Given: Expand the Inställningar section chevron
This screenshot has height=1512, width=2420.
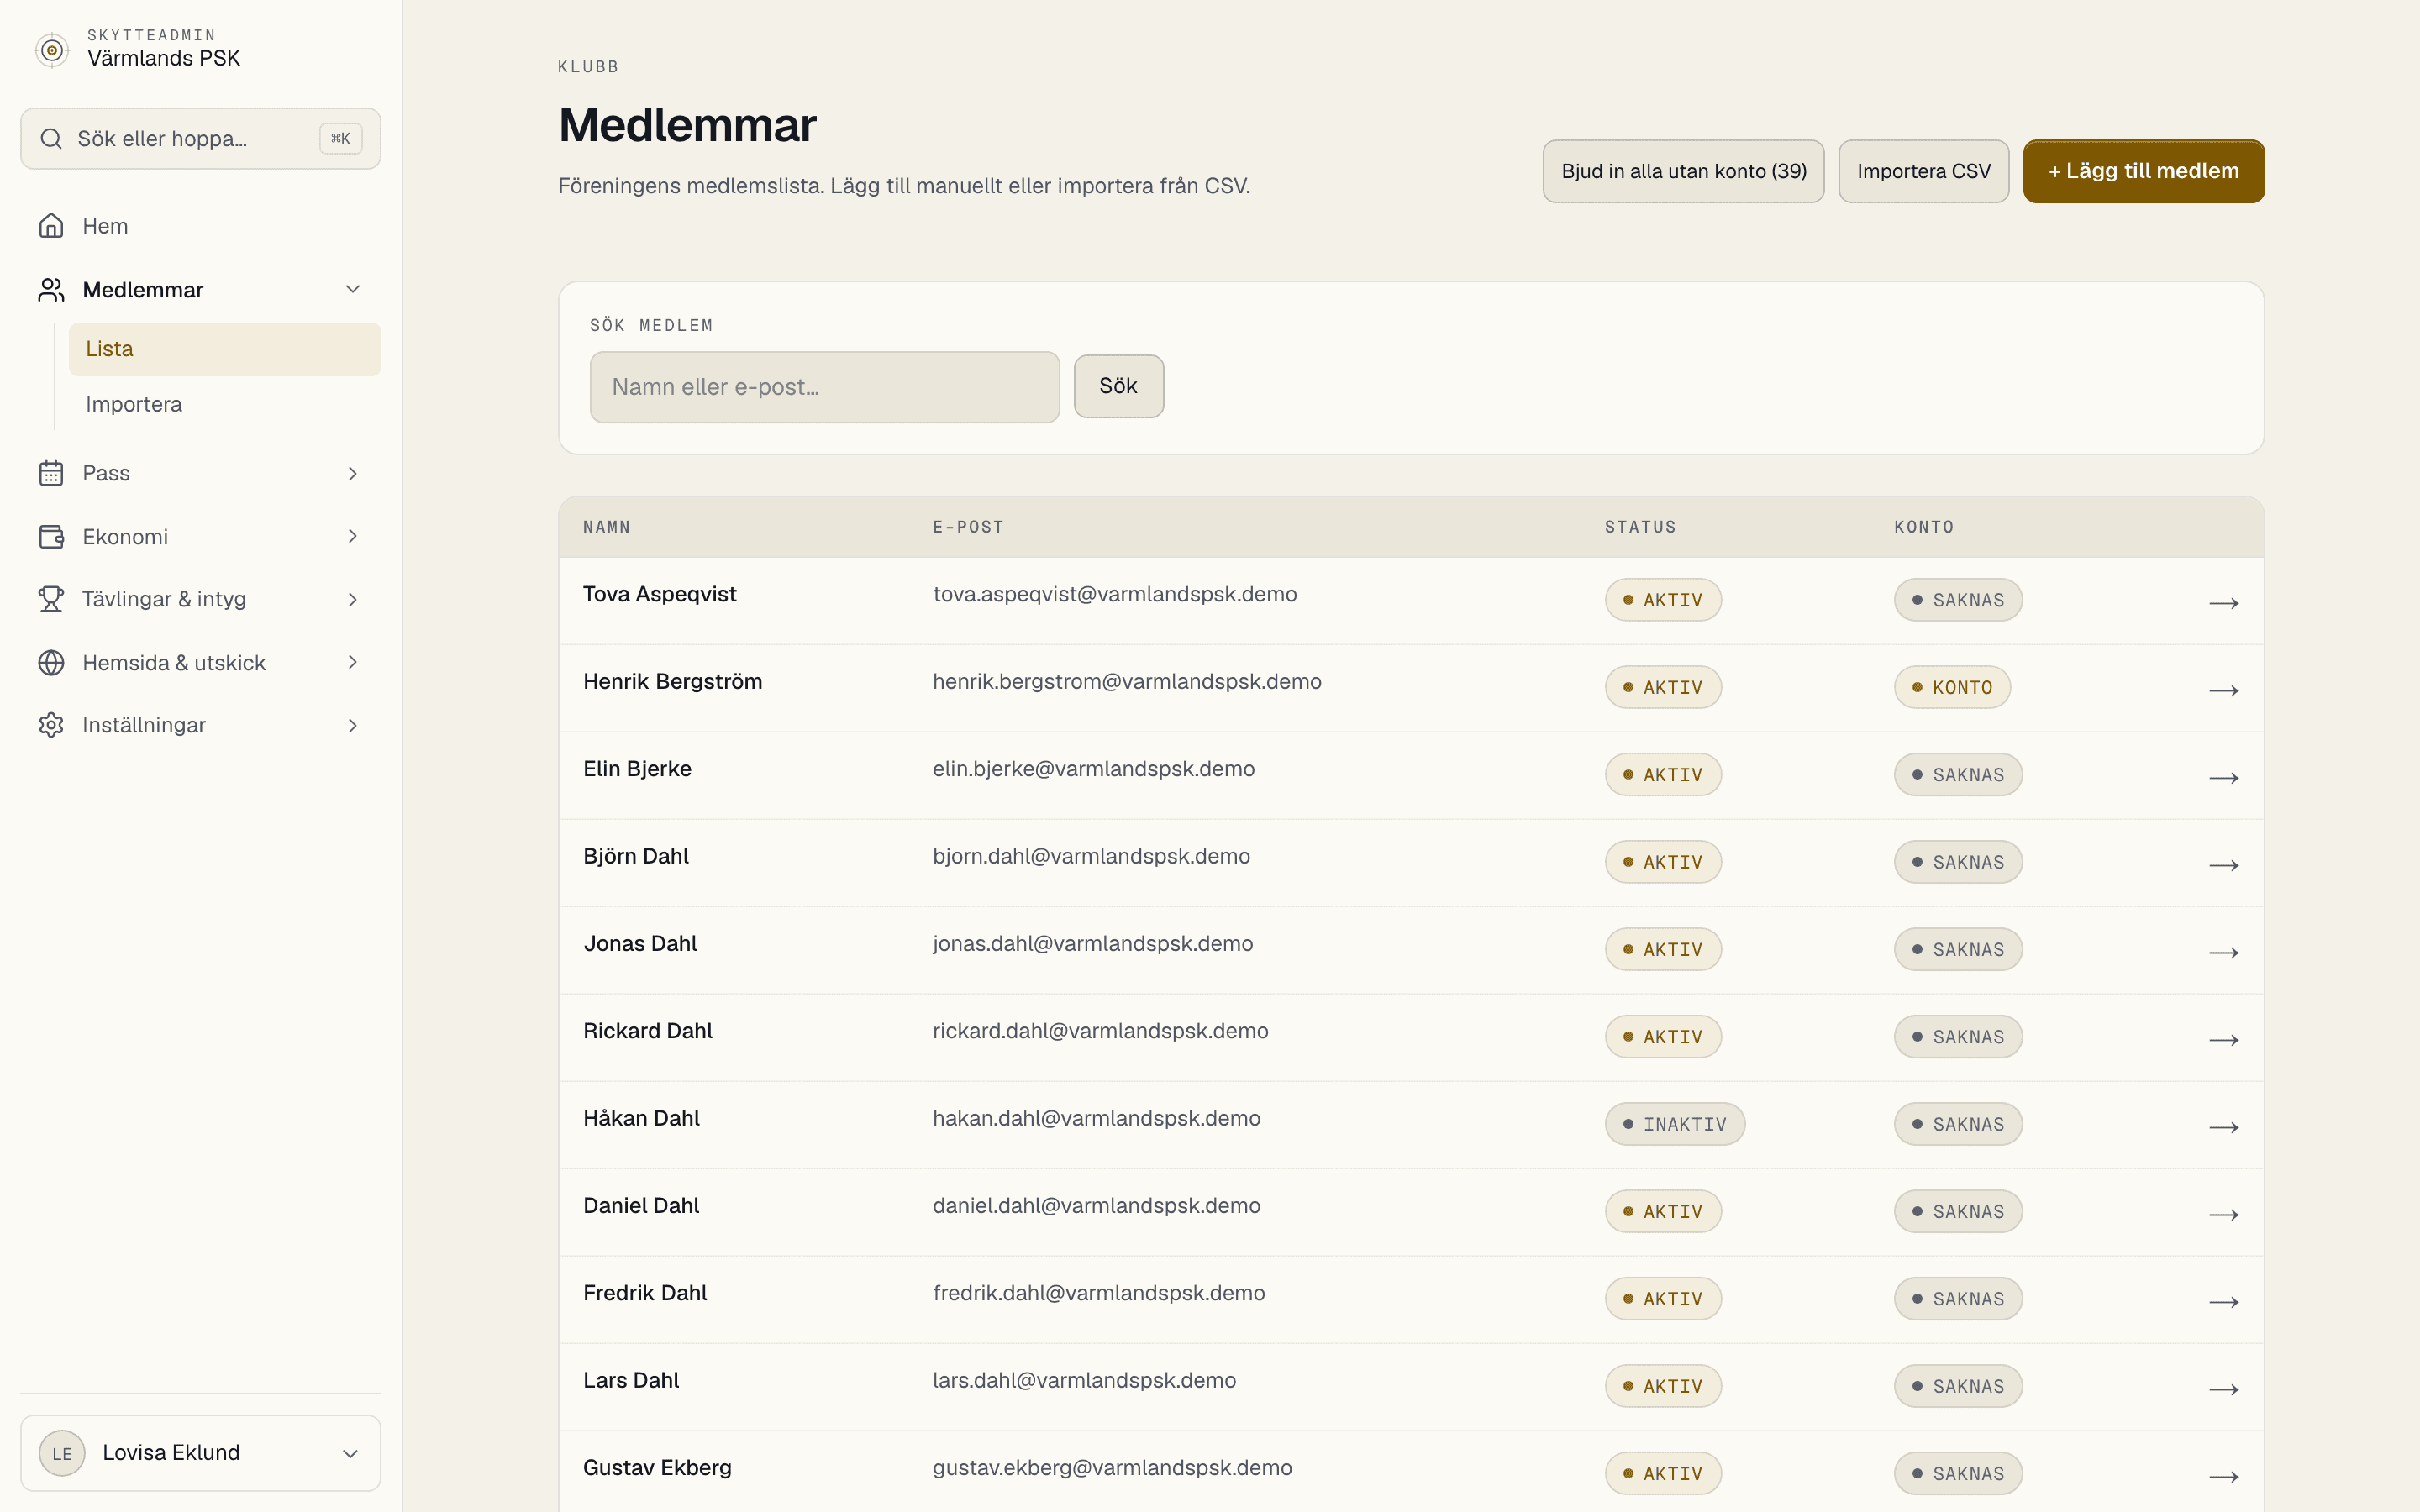Looking at the screenshot, I should (x=352, y=725).
